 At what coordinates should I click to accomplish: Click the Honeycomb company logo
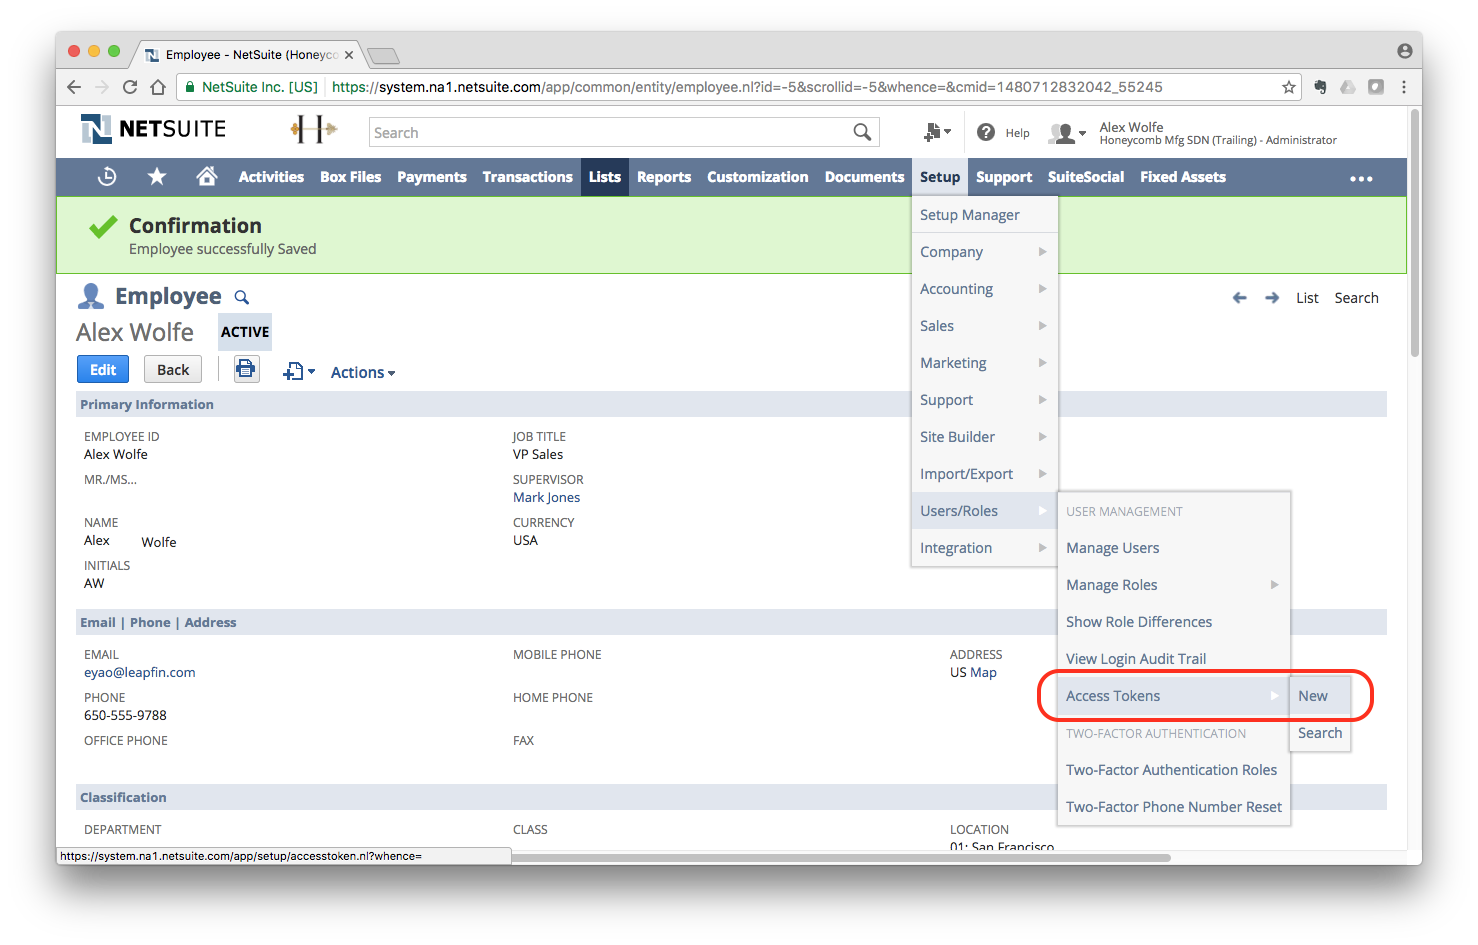[313, 129]
